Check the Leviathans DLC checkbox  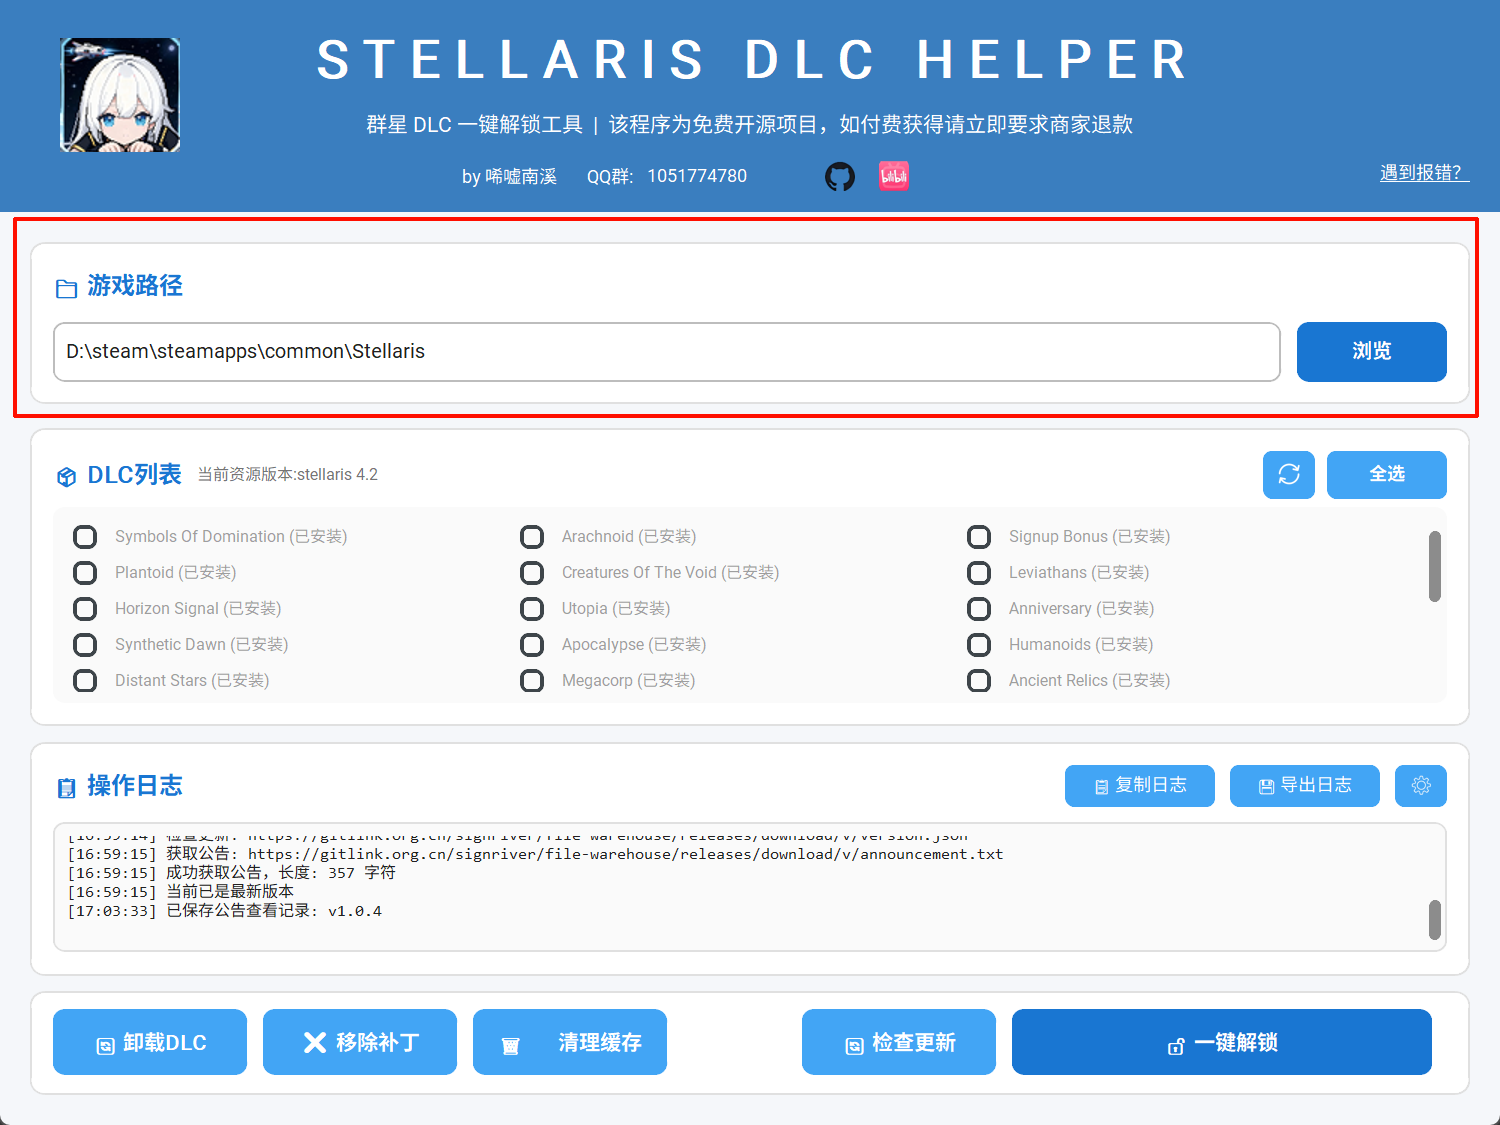tap(979, 573)
